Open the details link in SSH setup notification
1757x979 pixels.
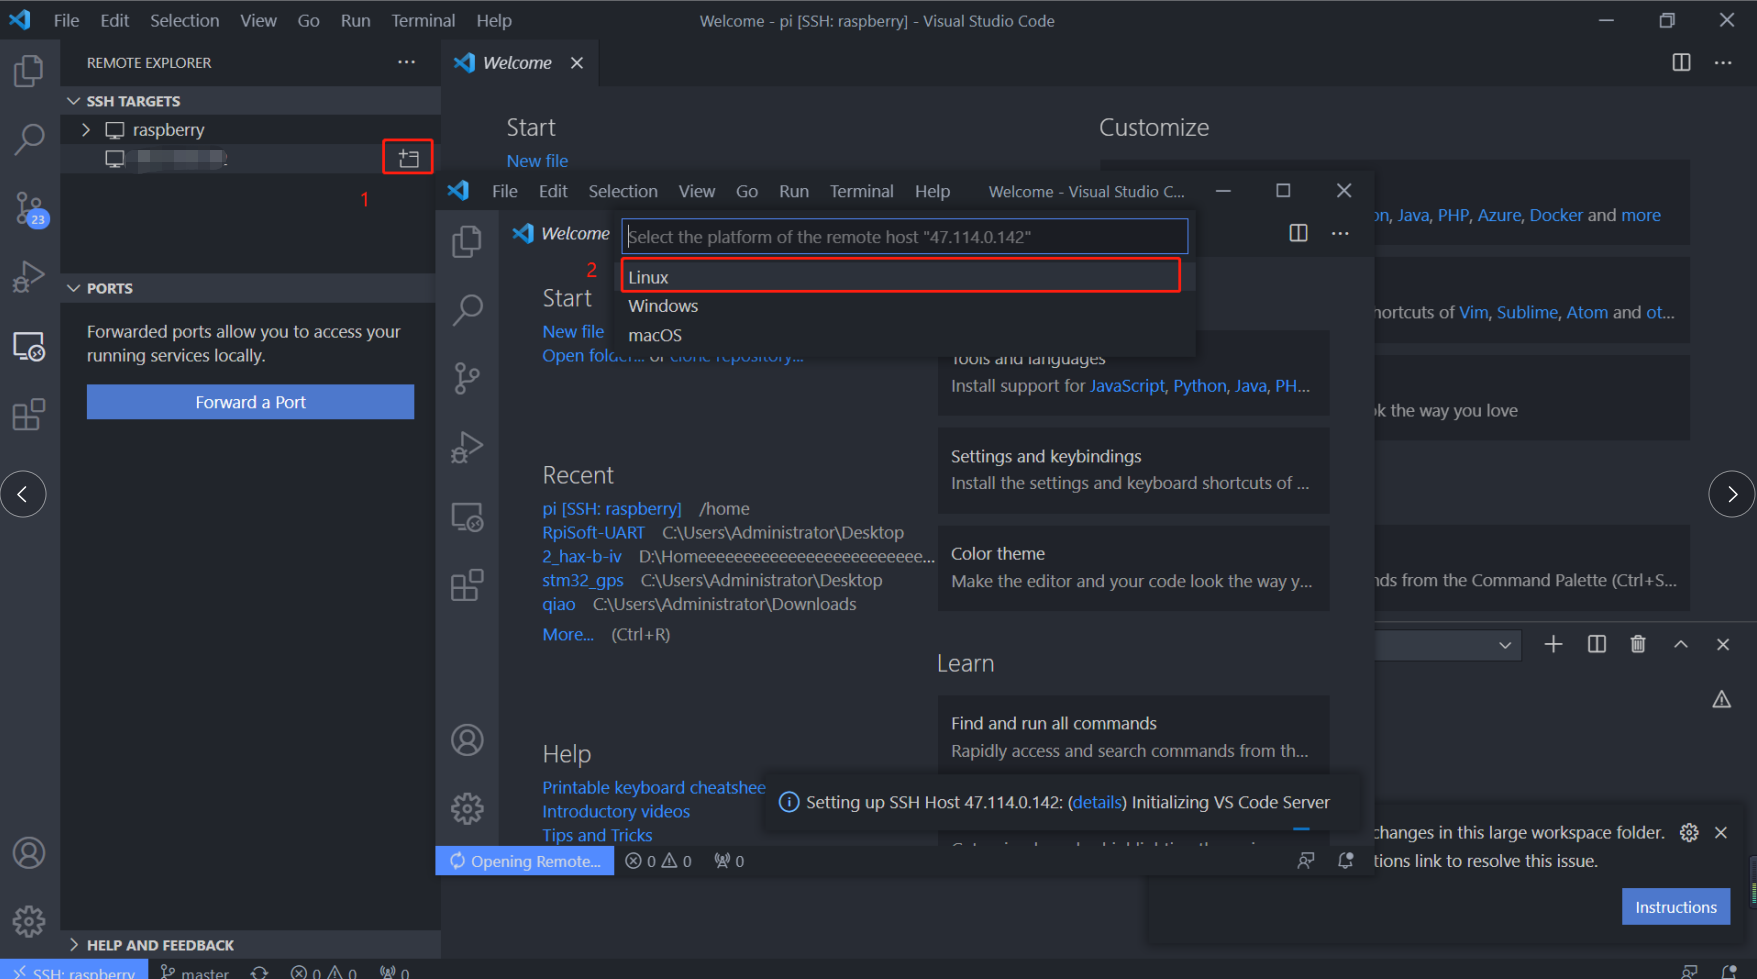coord(1097,802)
